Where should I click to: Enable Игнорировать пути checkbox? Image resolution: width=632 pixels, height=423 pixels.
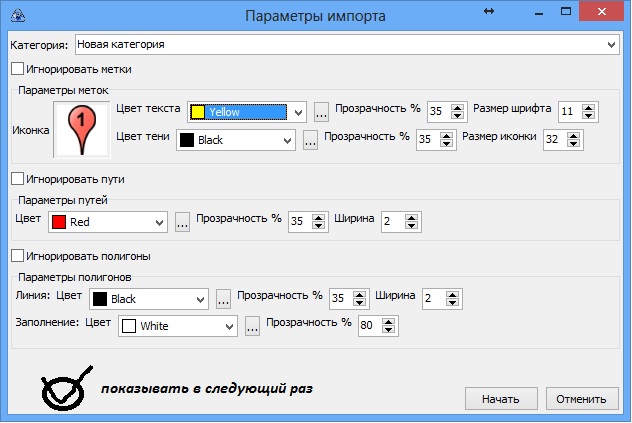pyautogui.click(x=17, y=179)
